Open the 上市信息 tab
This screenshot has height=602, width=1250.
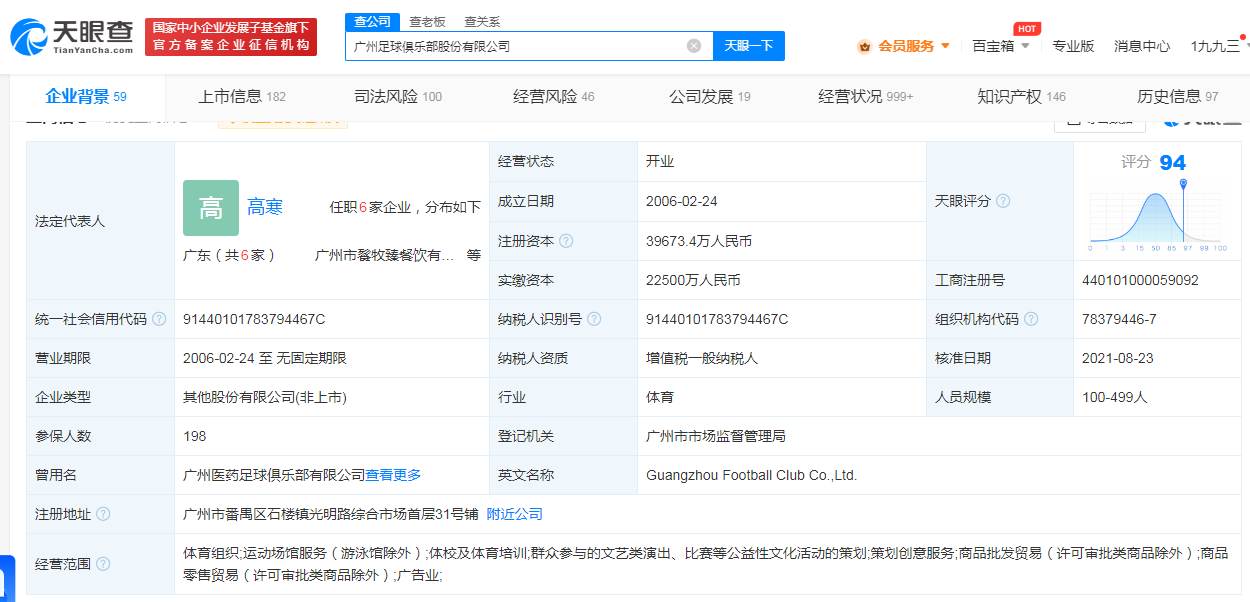pyautogui.click(x=242, y=96)
